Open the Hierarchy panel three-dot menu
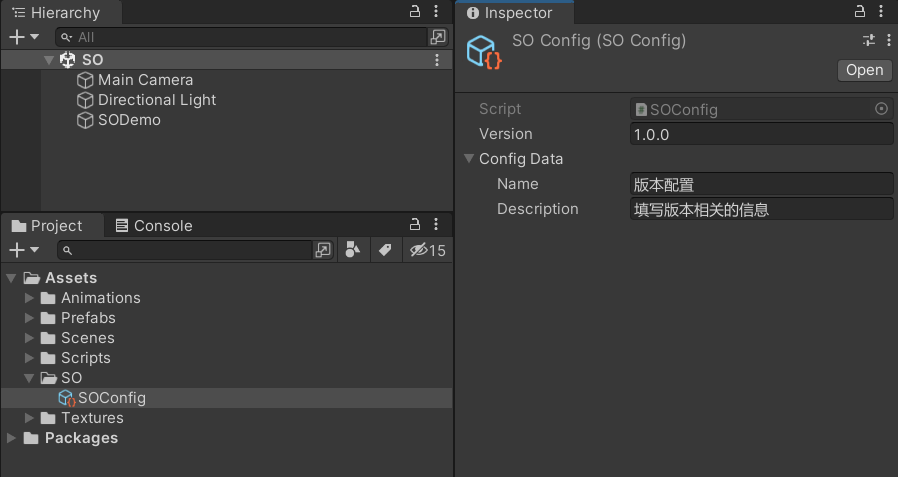Image resolution: width=898 pixels, height=477 pixels. click(x=436, y=11)
